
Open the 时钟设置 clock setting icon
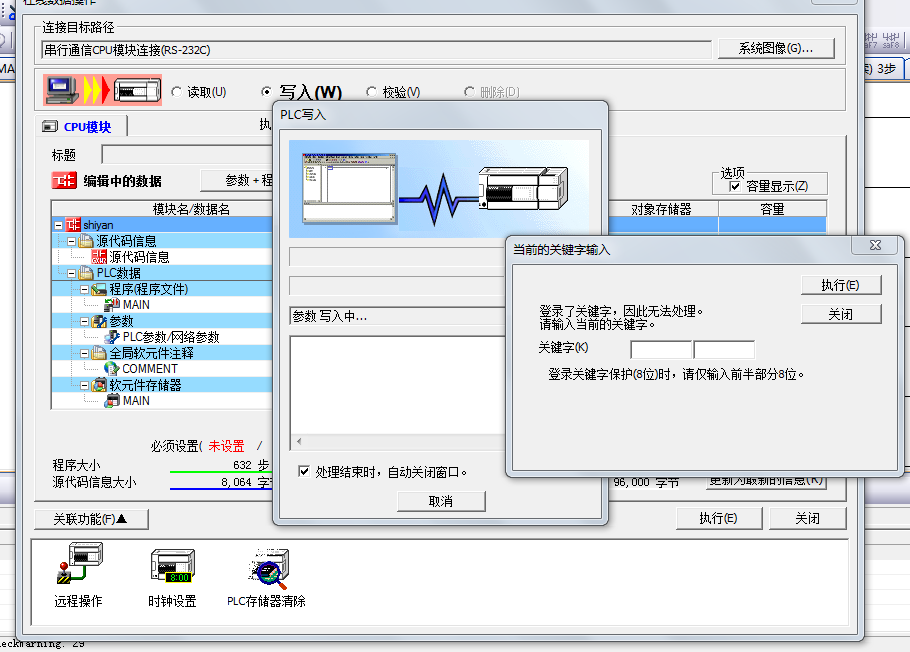(171, 570)
